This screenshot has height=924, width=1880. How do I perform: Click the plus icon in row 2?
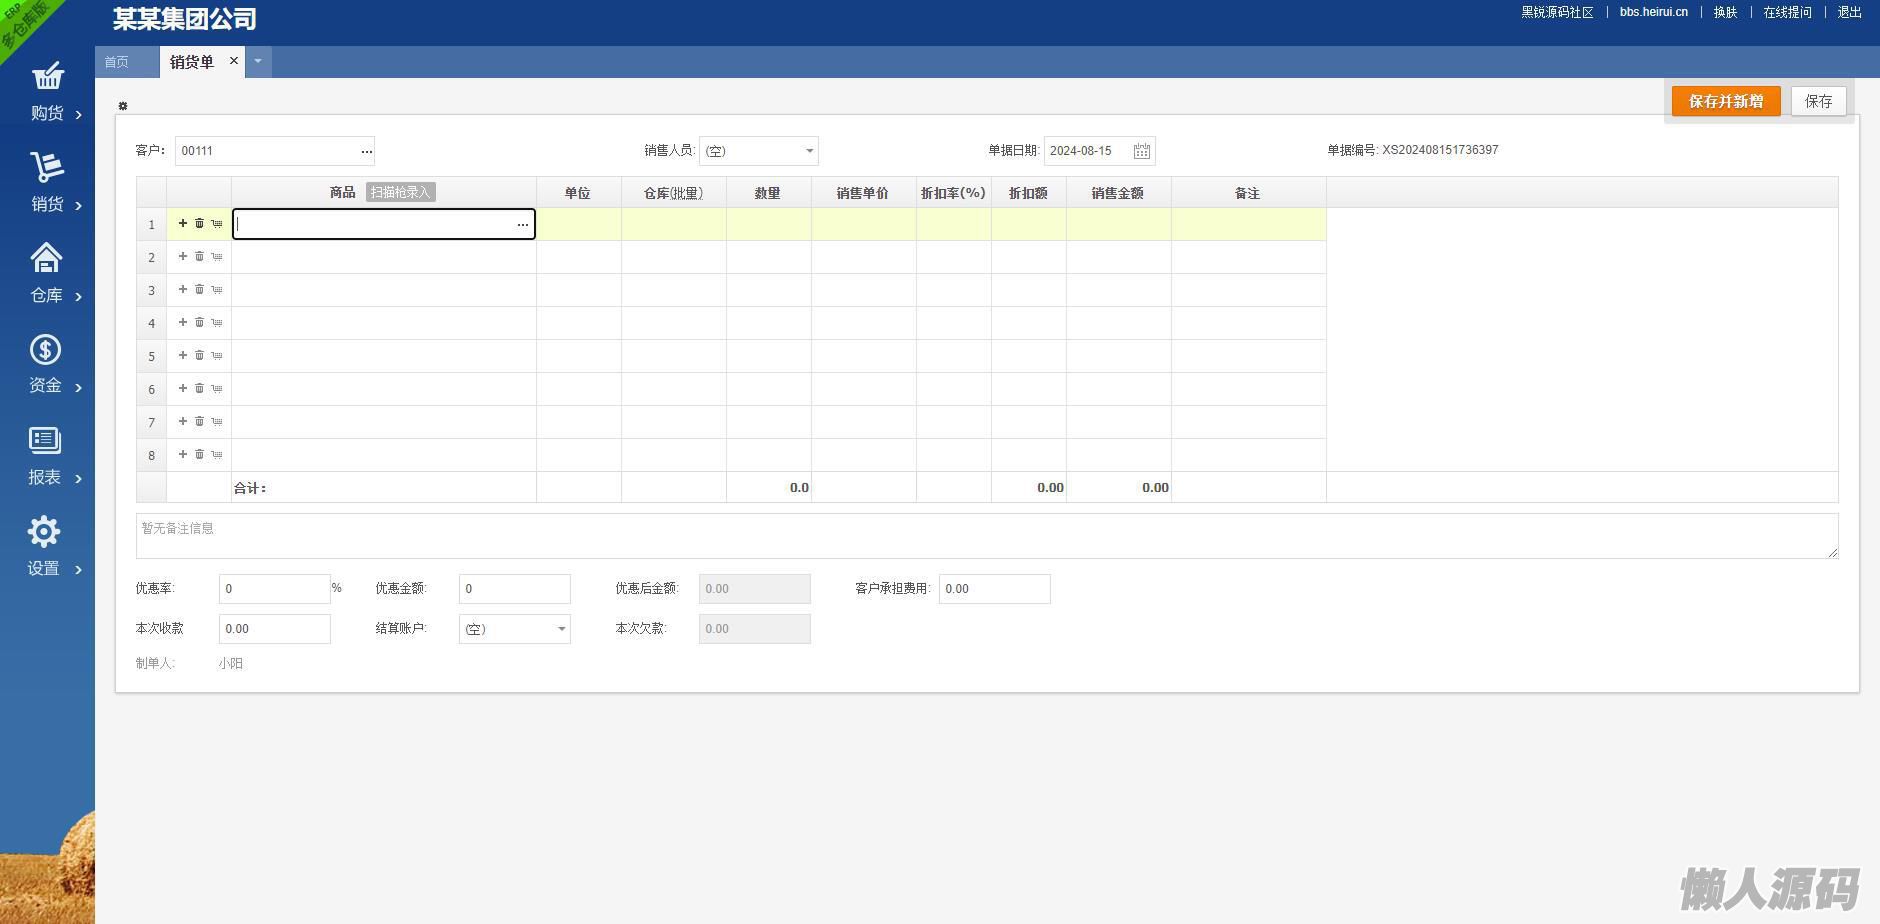(x=183, y=257)
